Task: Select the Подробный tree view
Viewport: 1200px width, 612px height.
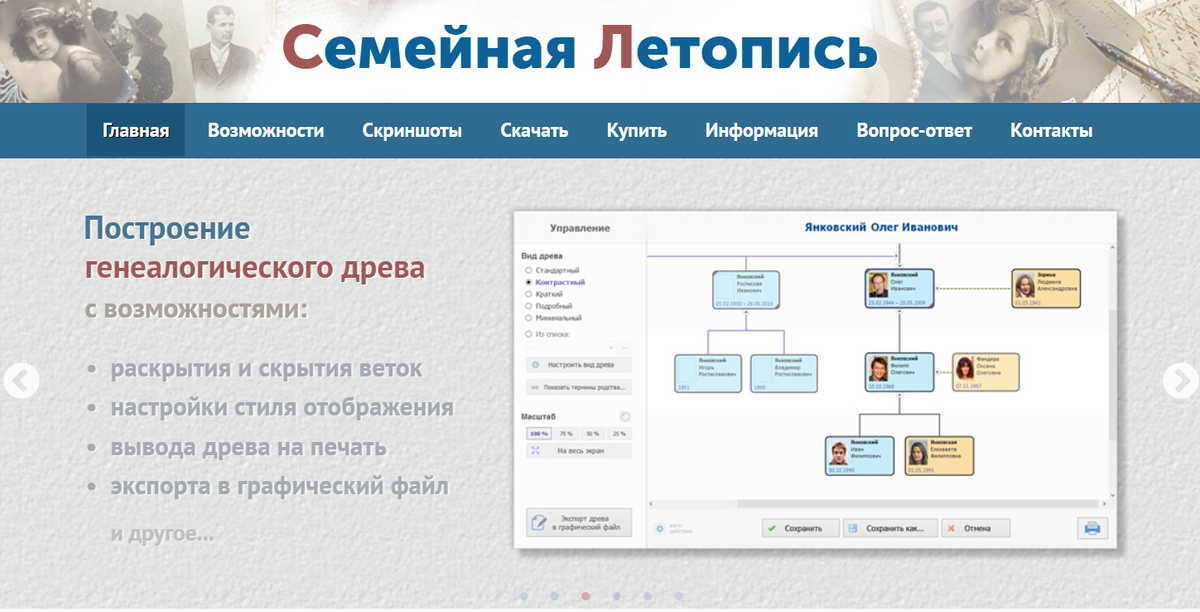Action: click(x=532, y=305)
